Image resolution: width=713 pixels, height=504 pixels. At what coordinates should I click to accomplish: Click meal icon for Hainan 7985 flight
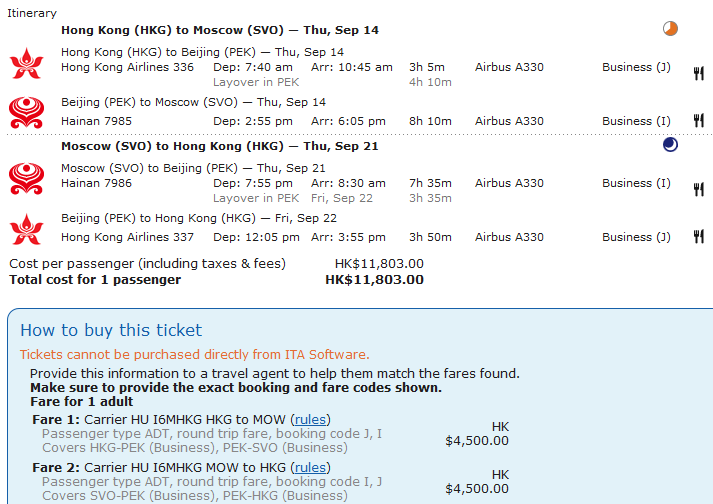tap(699, 121)
